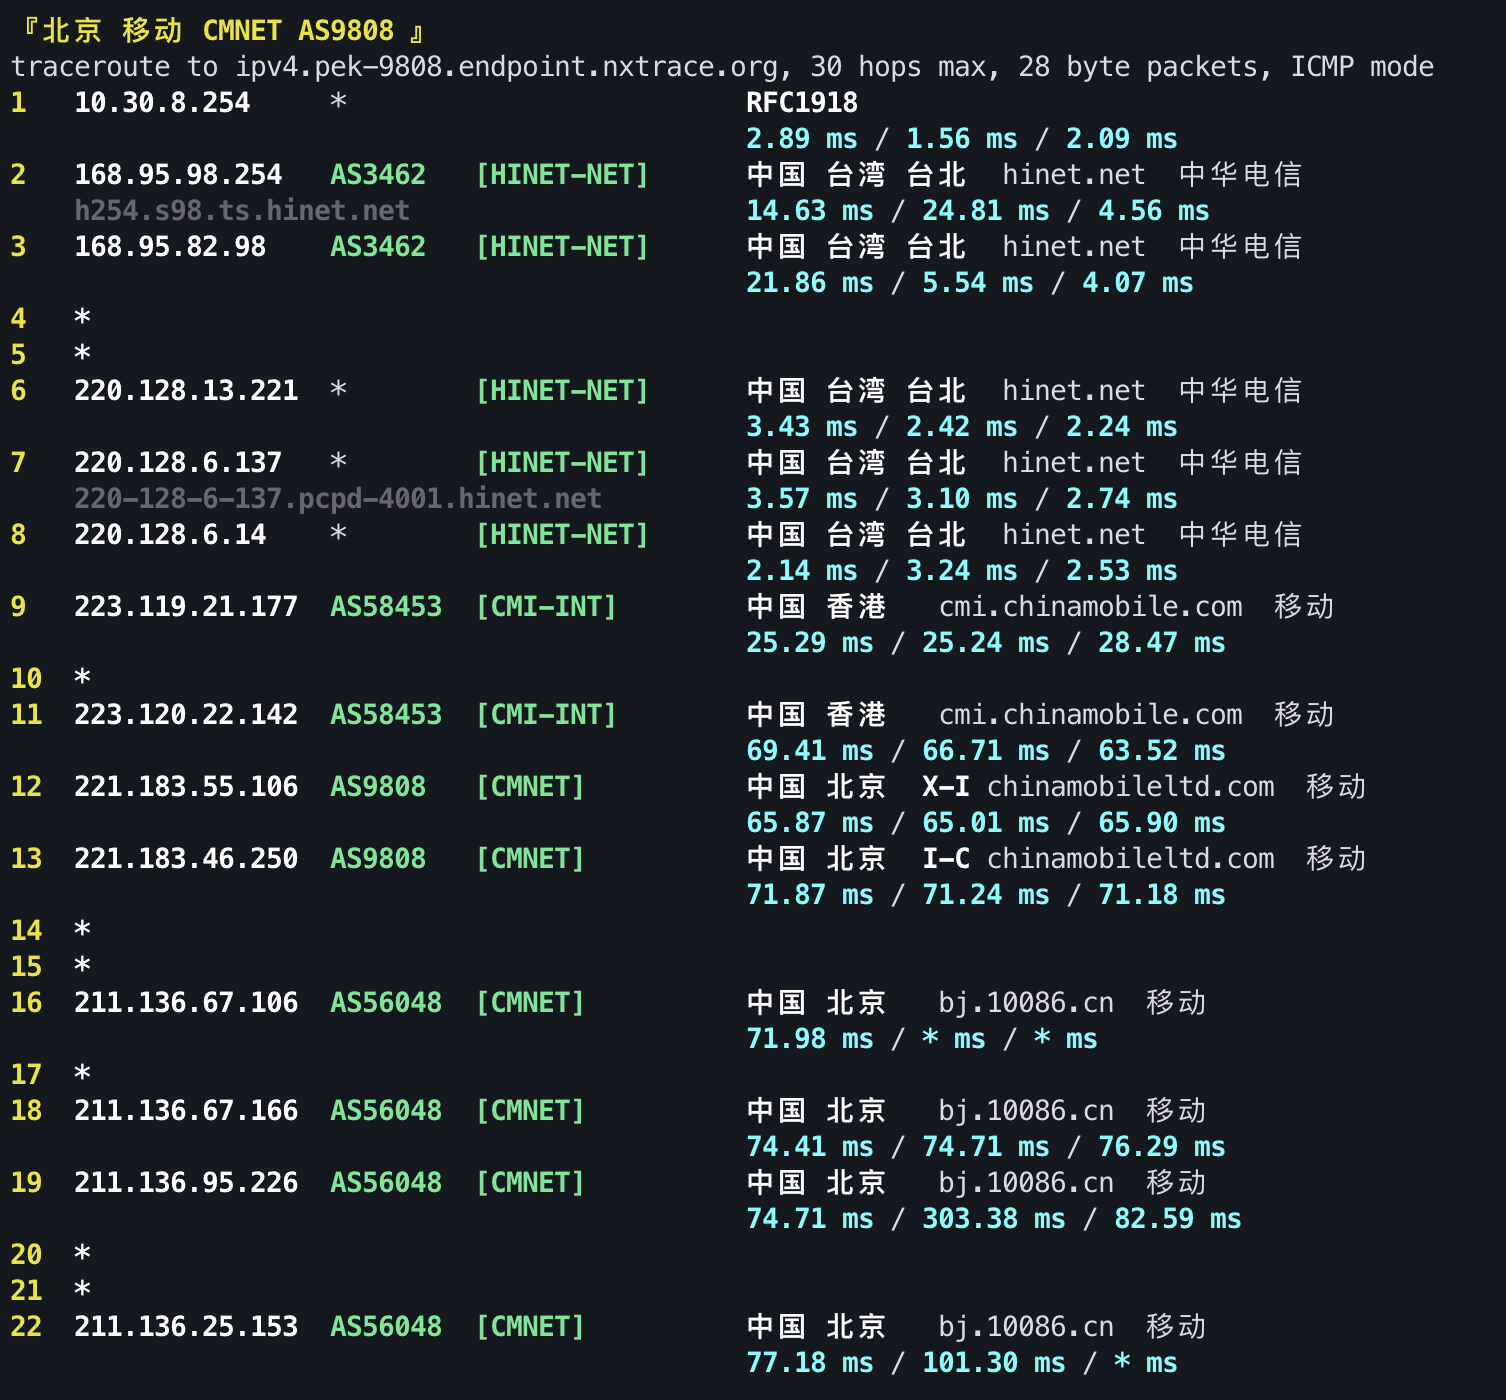This screenshot has width=1506, height=1400.
Task: Click AS9808 on hop 12 row
Action: click(378, 787)
